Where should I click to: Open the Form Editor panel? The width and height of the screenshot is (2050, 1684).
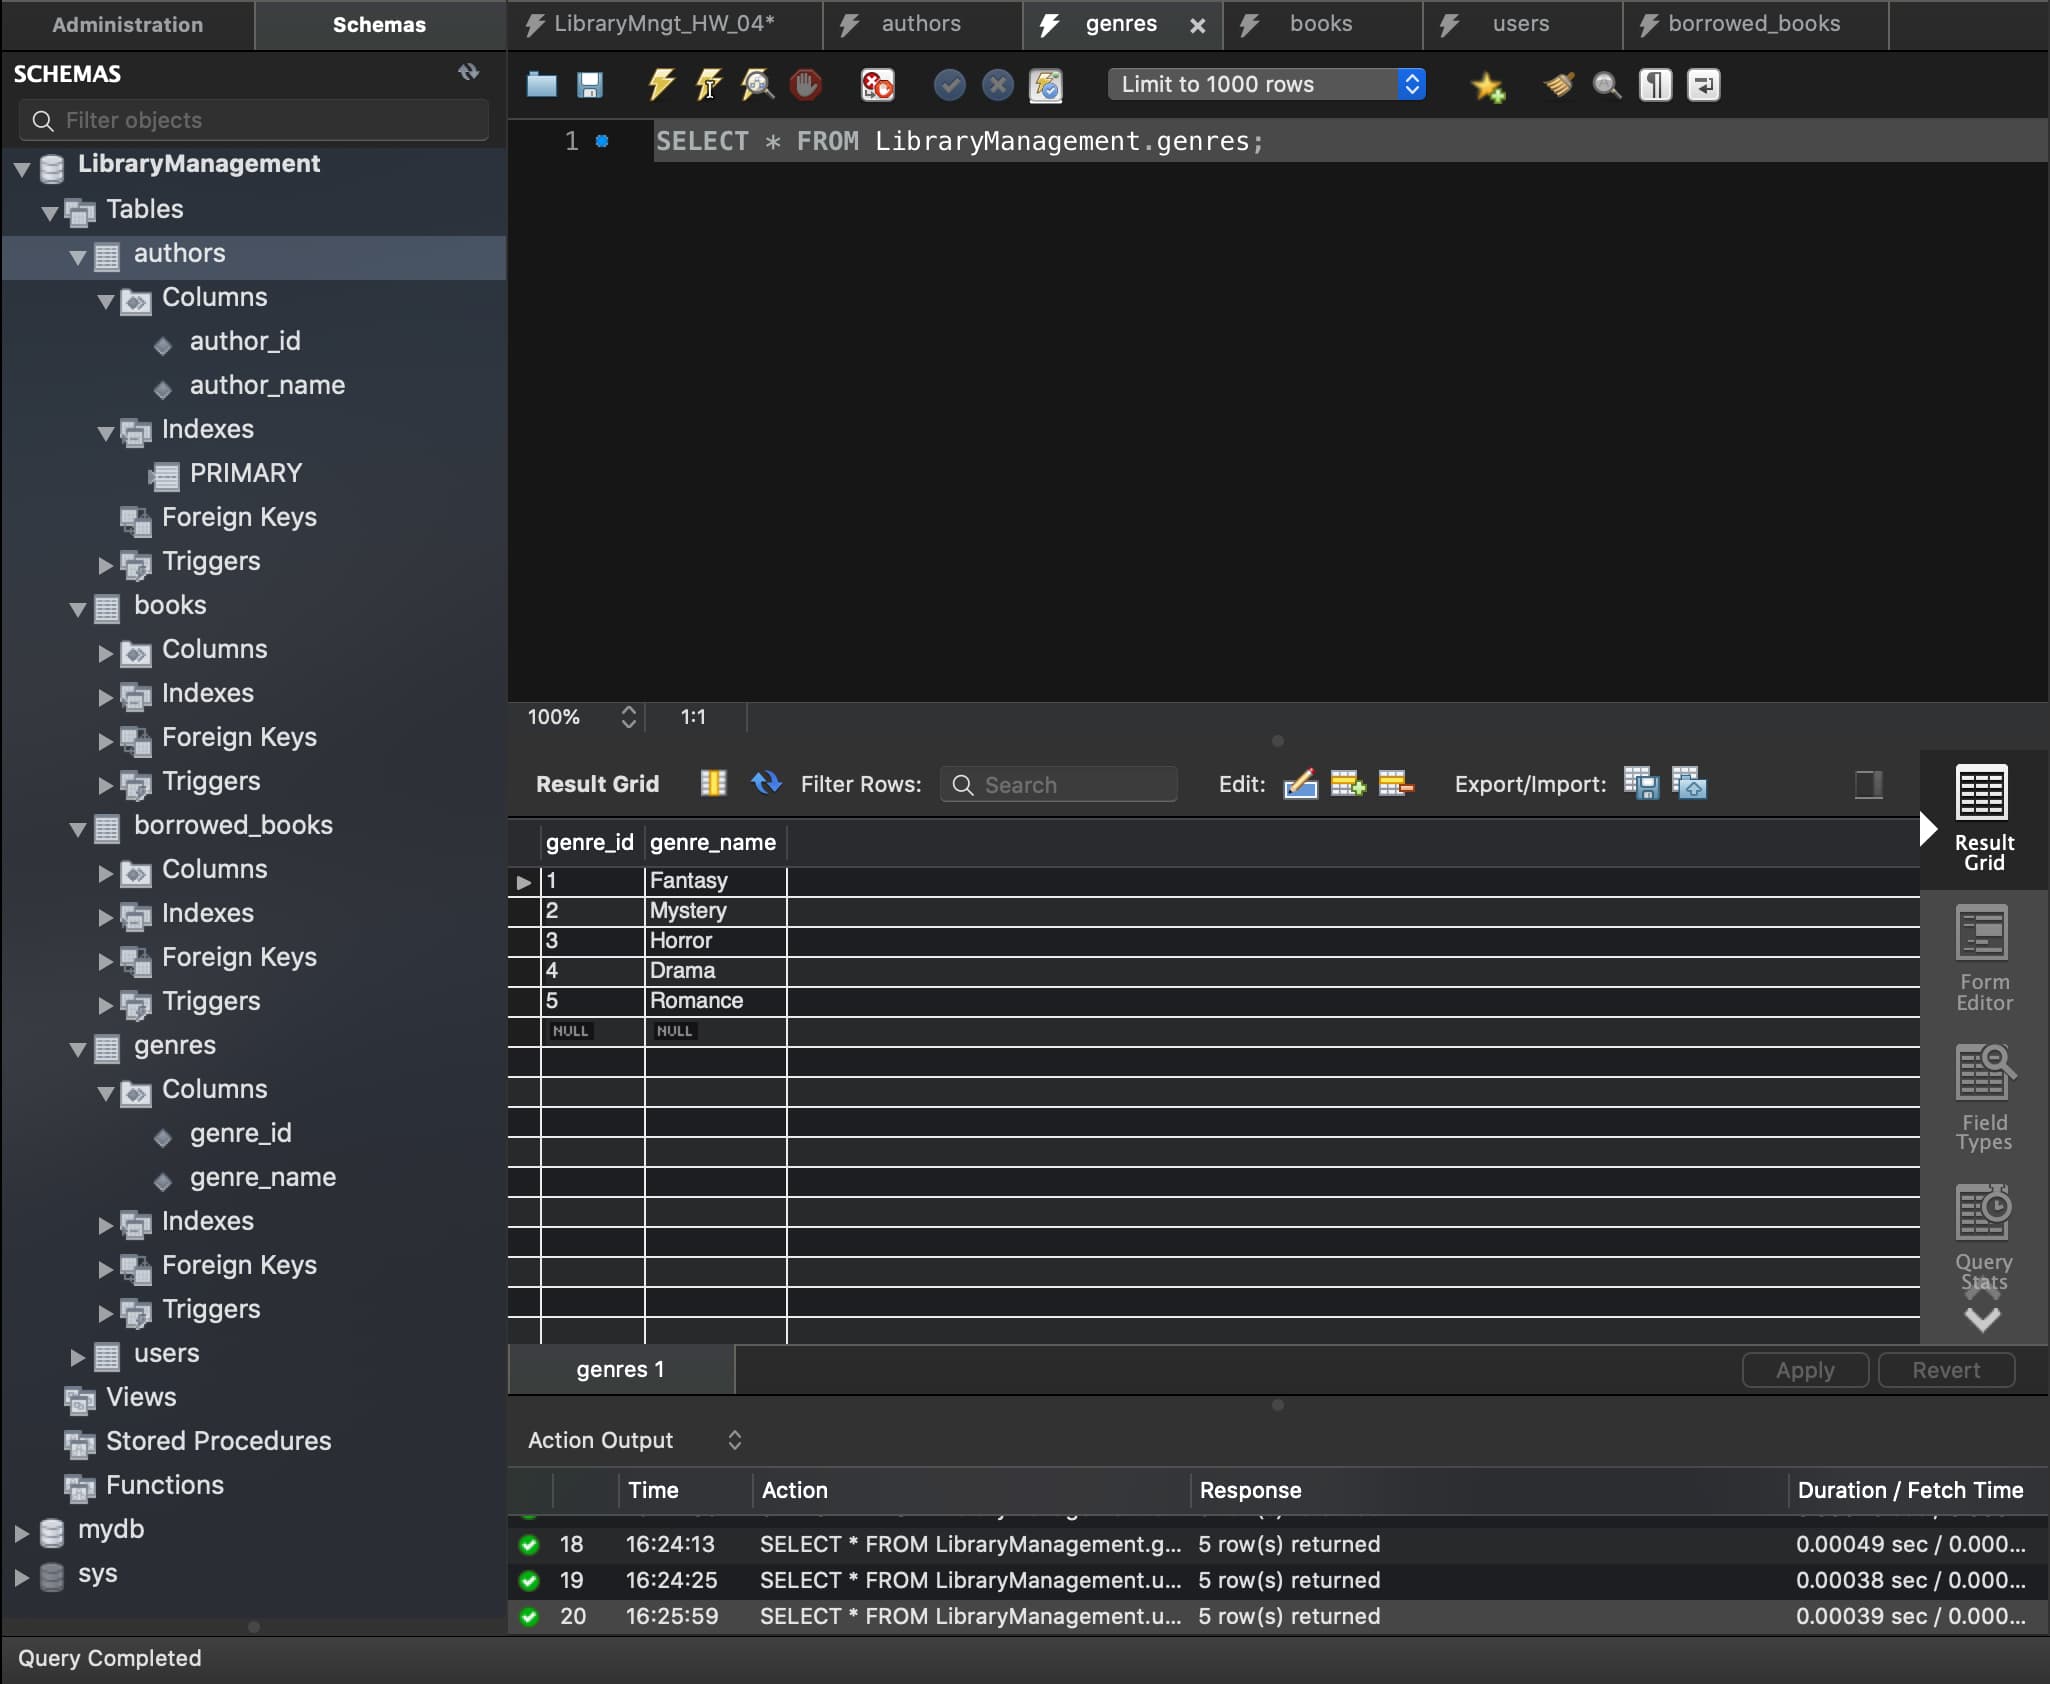[1983, 959]
